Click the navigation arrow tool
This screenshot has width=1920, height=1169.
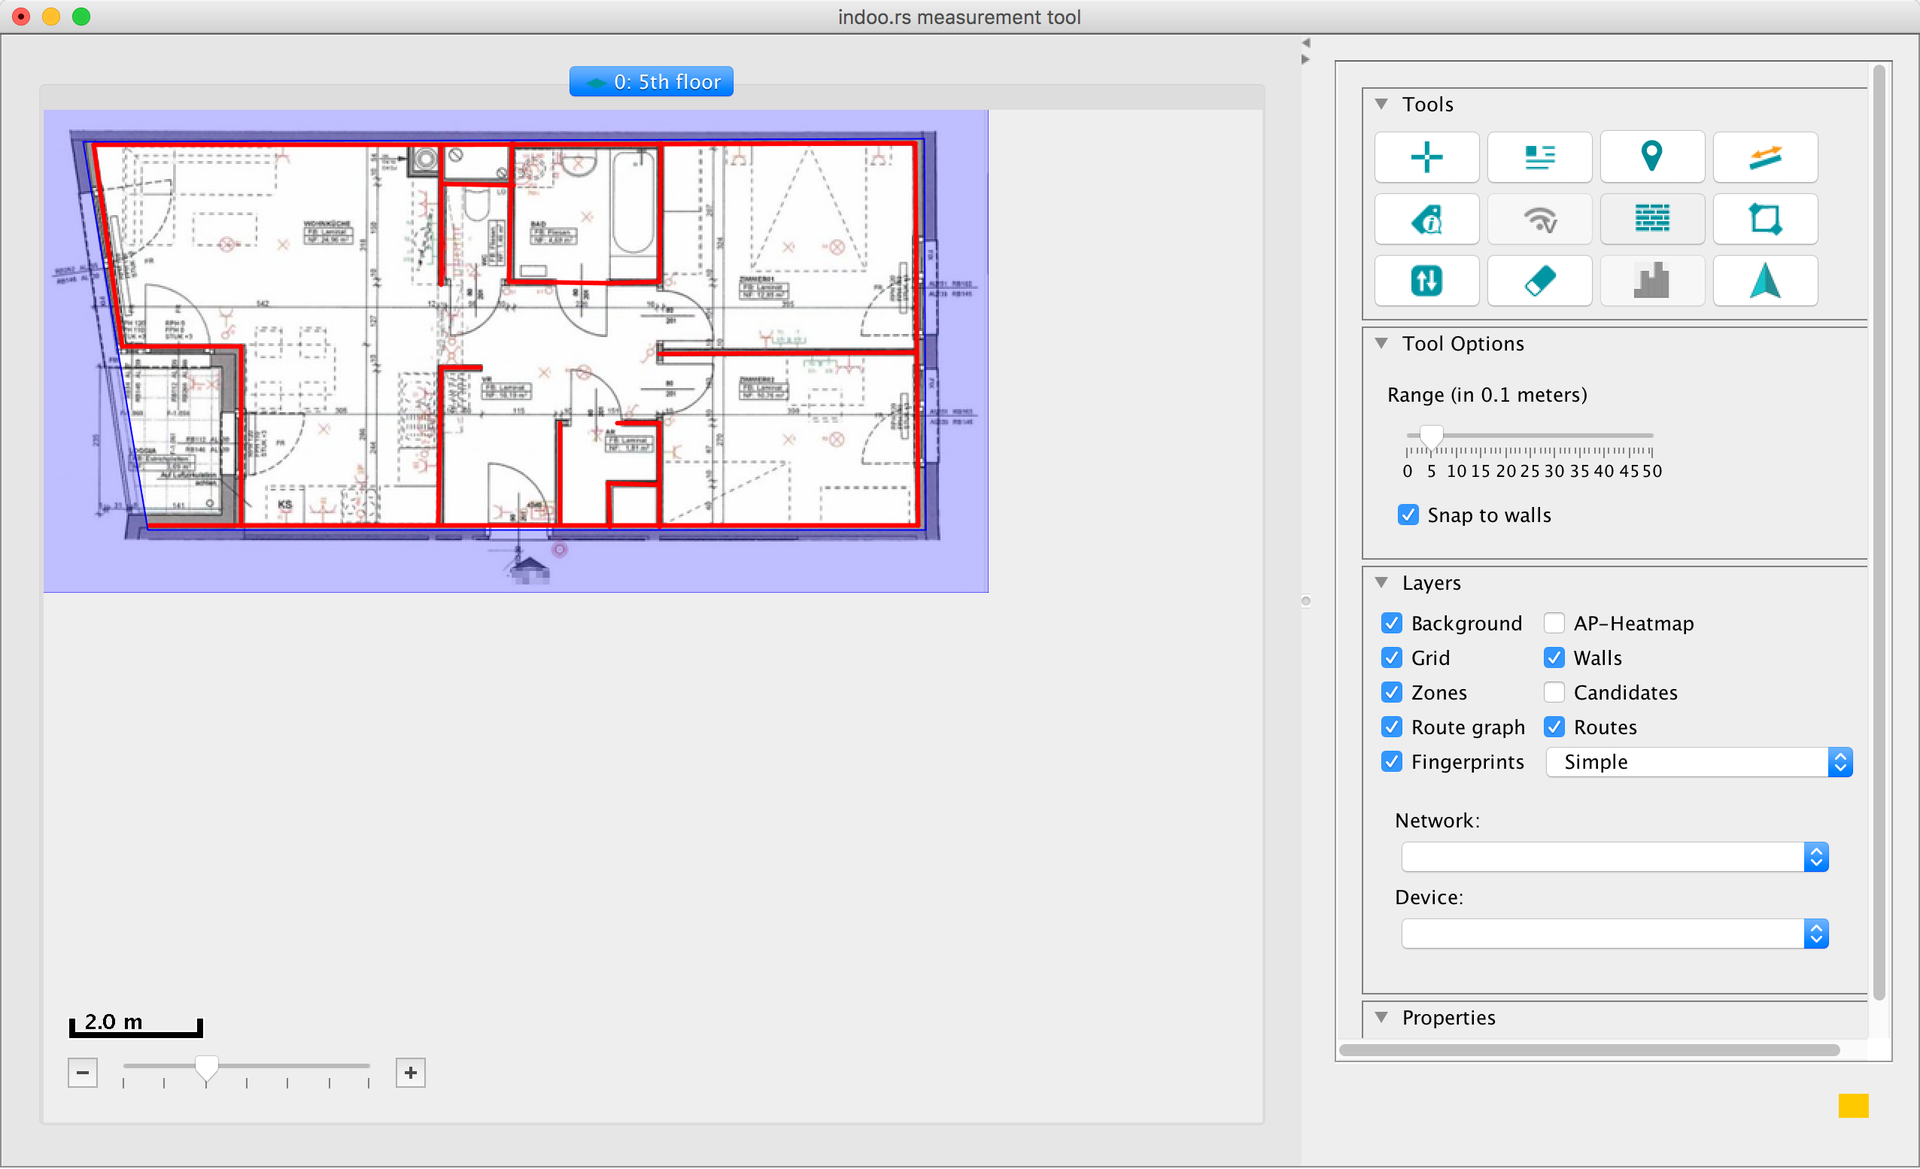pos(1765,281)
